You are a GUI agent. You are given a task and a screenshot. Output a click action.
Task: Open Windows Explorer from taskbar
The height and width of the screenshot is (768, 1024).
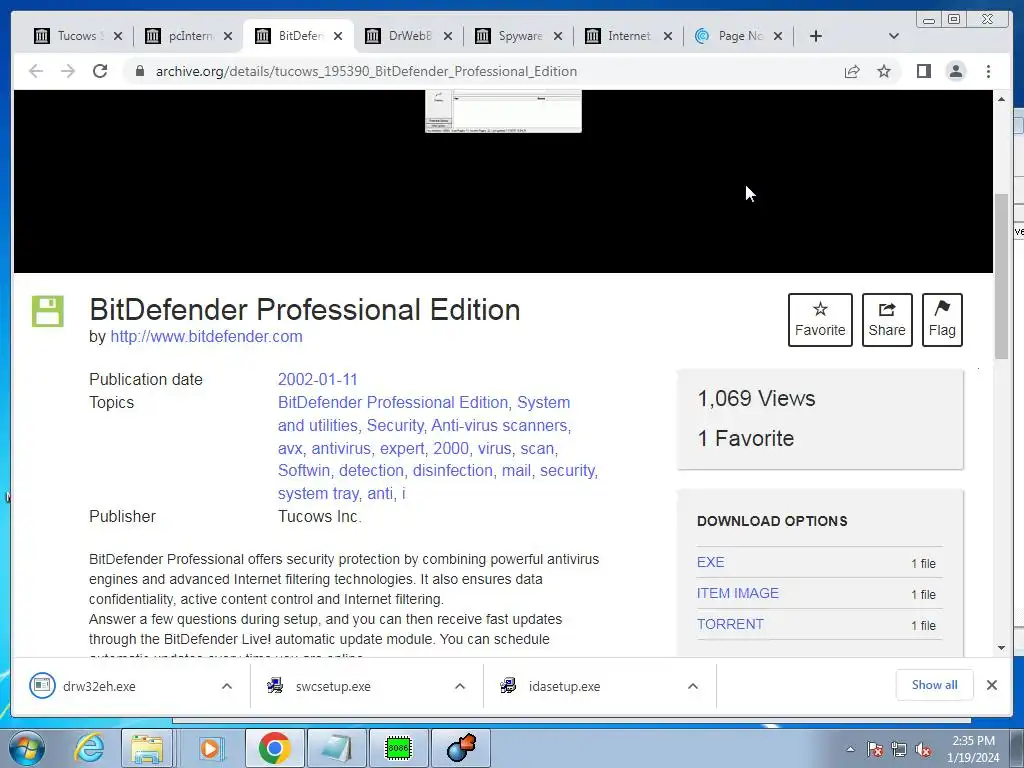147,748
